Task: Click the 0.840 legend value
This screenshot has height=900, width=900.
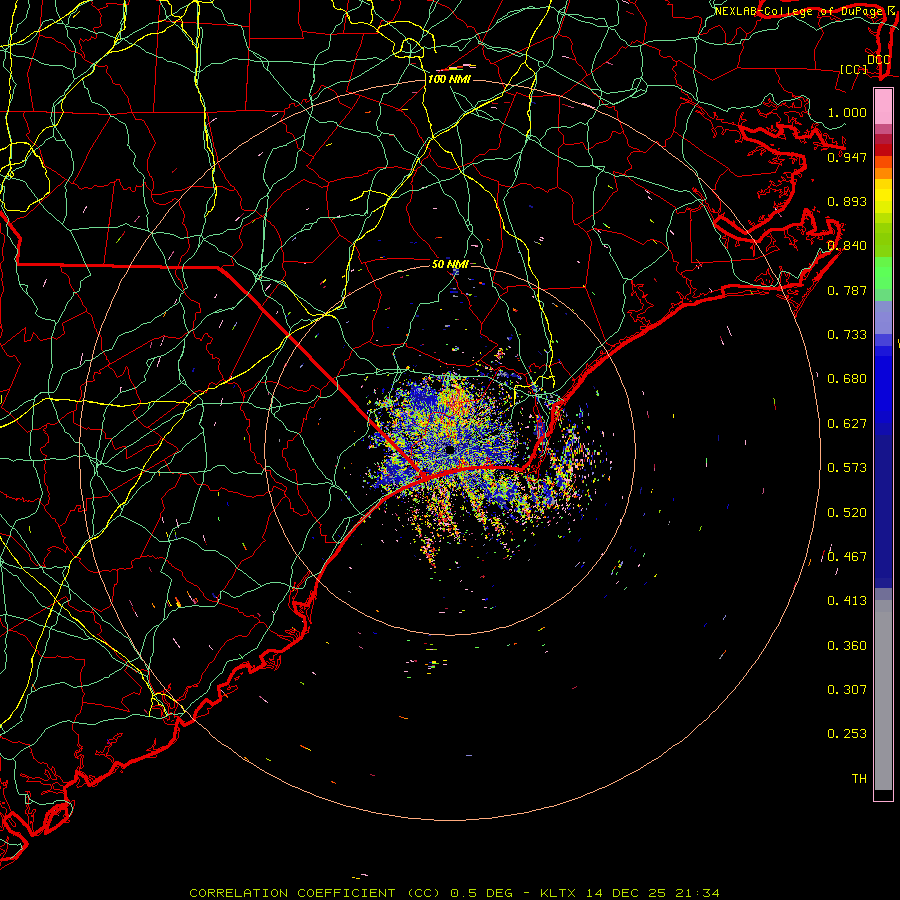Action: click(x=847, y=246)
